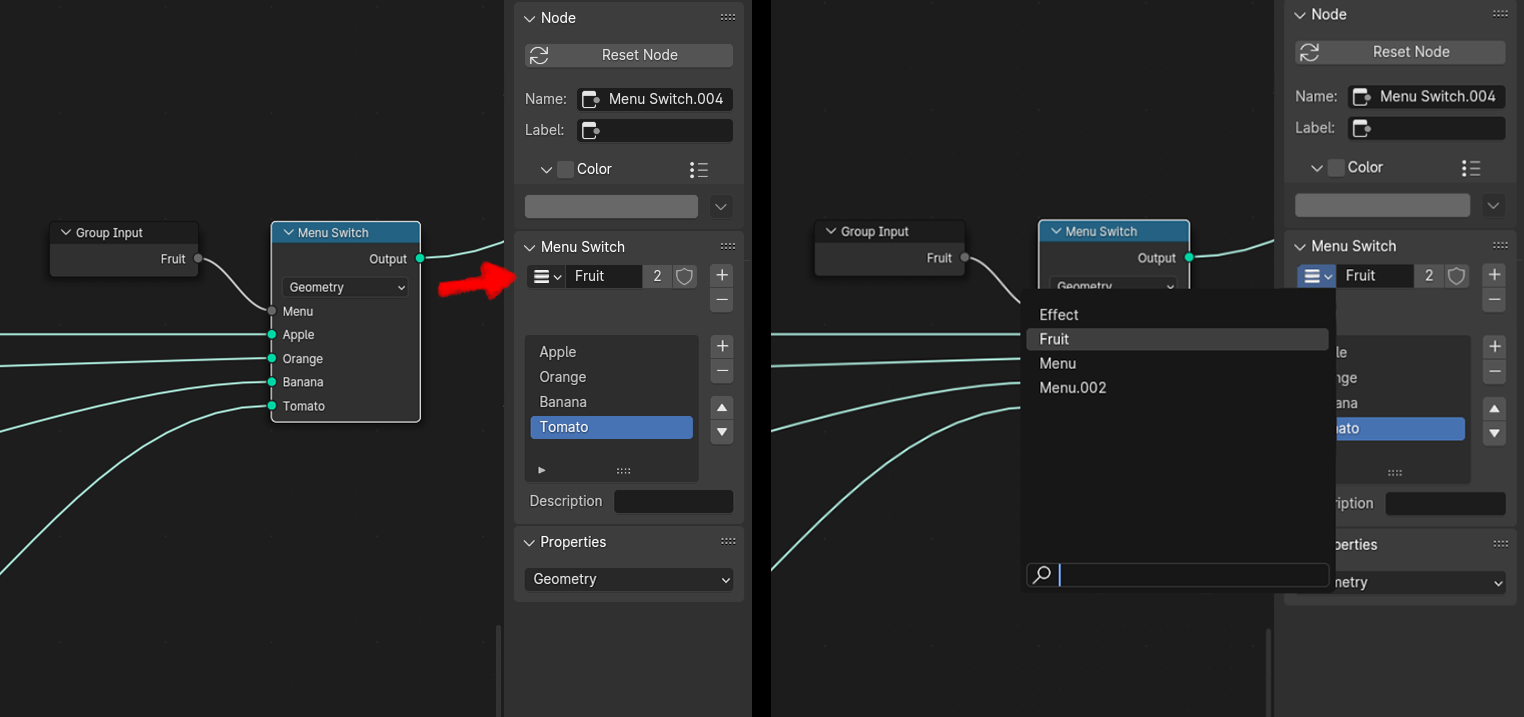Viewport: 1524px width, 717px height.
Task: Select Banana in the enum items list
Action: point(611,402)
